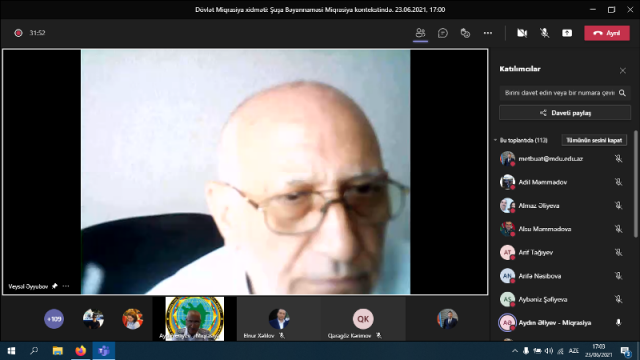The height and width of the screenshot is (360, 640).
Task: Click the QK Qaragöz Kərimov thumbnail
Action: pos(363,319)
